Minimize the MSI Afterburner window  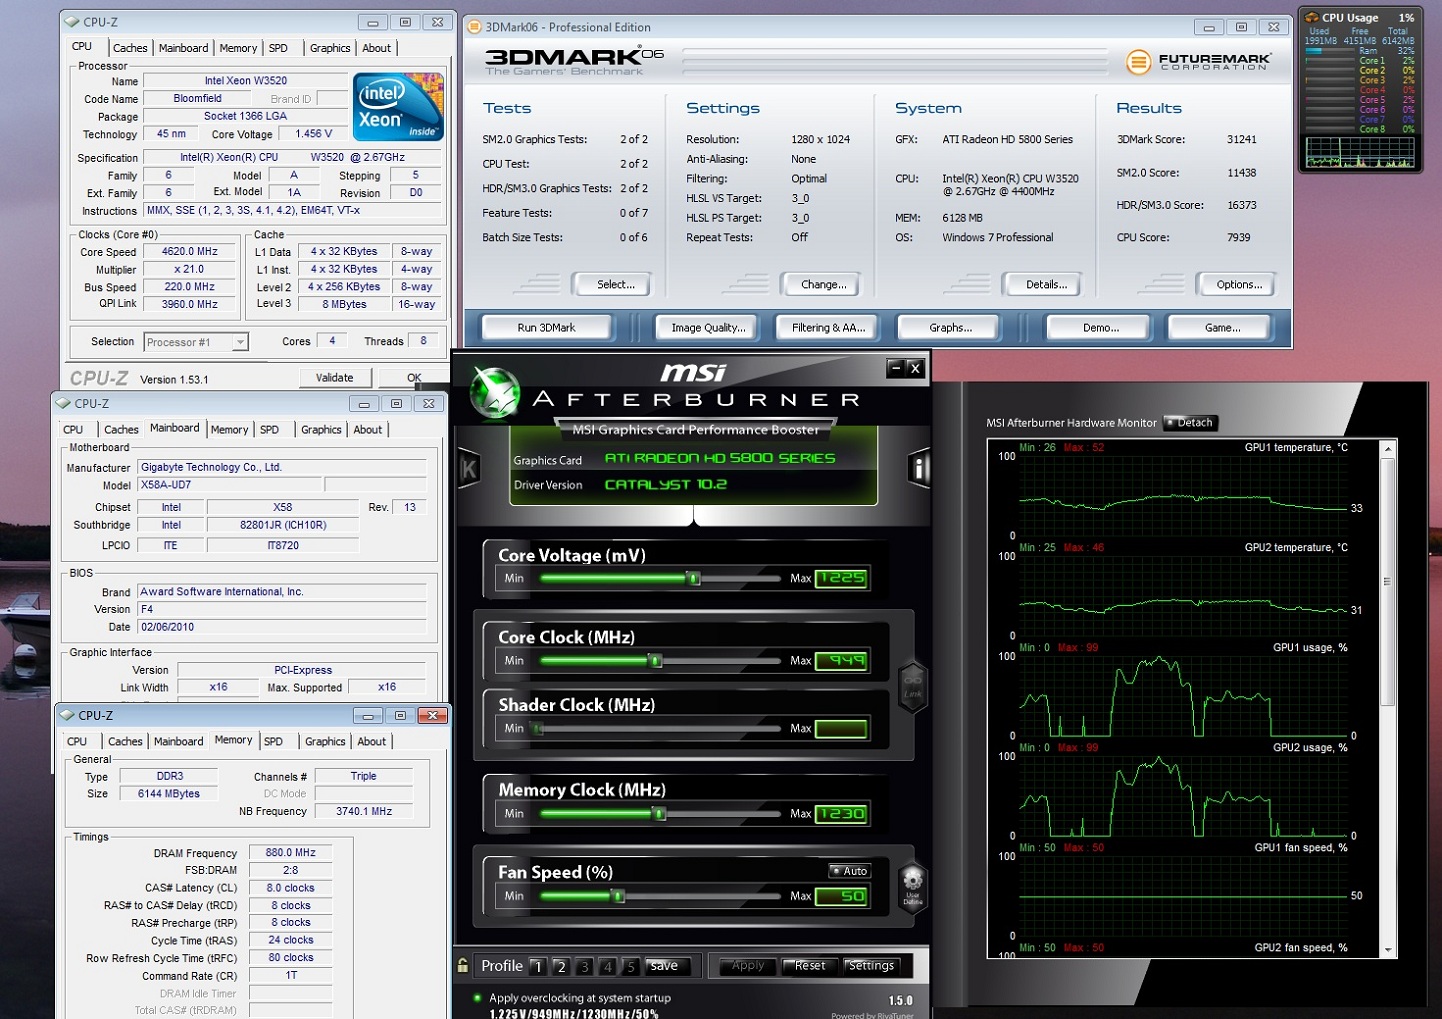click(895, 368)
